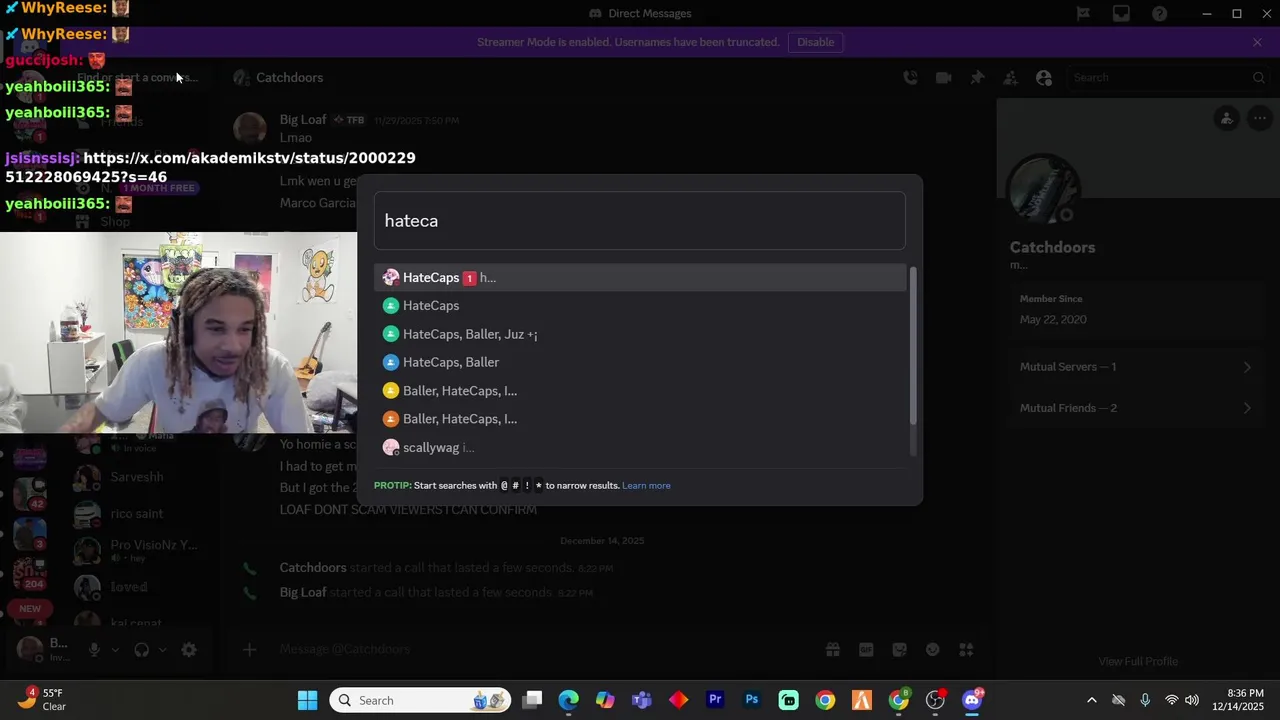Open Photoshop from taskbar
The width and height of the screenshot is (1280, 720).
(752, 700)
